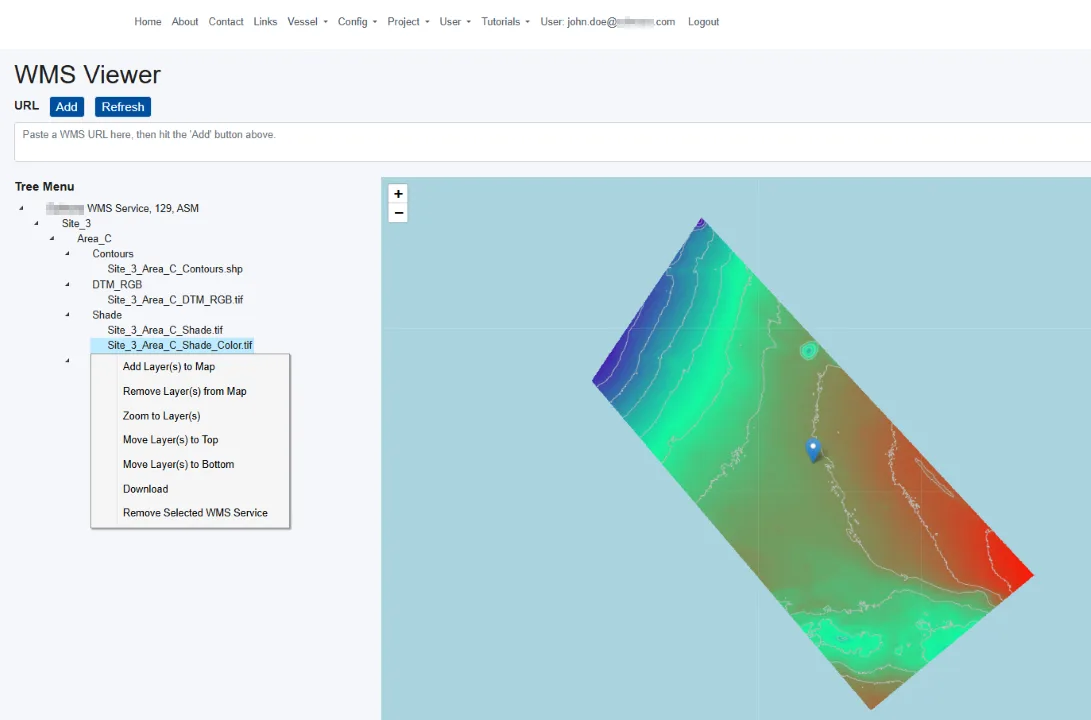Open the Config dropdown menu

pyautogui.click(x=356, y=21)
